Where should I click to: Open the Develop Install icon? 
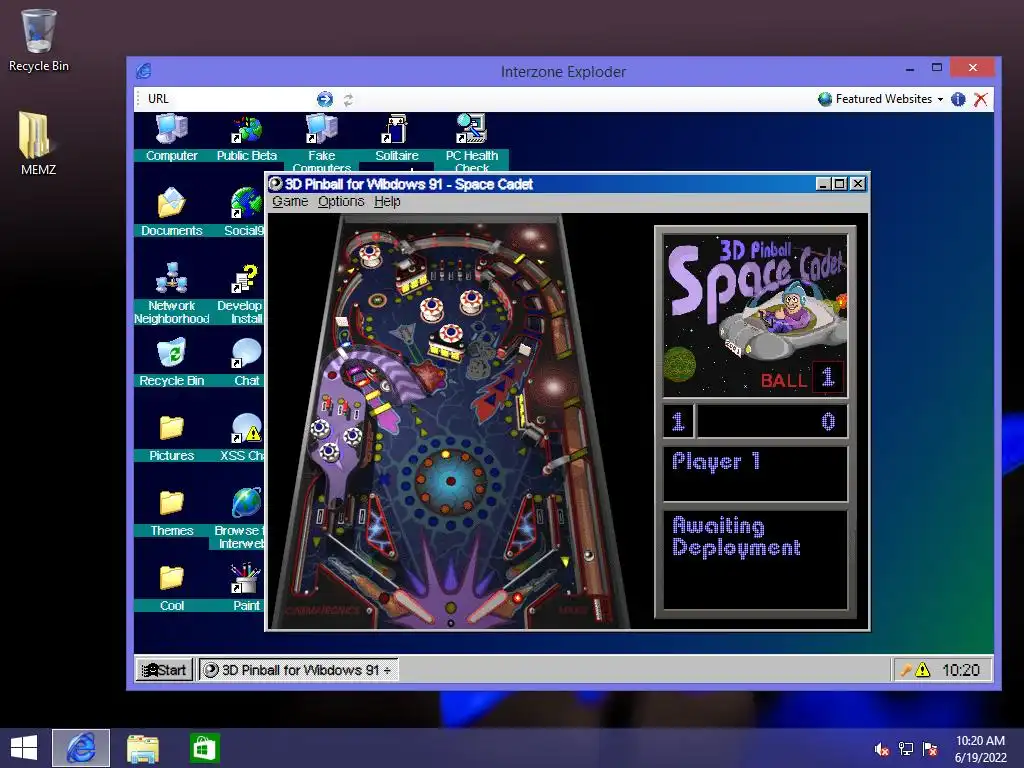246,279
